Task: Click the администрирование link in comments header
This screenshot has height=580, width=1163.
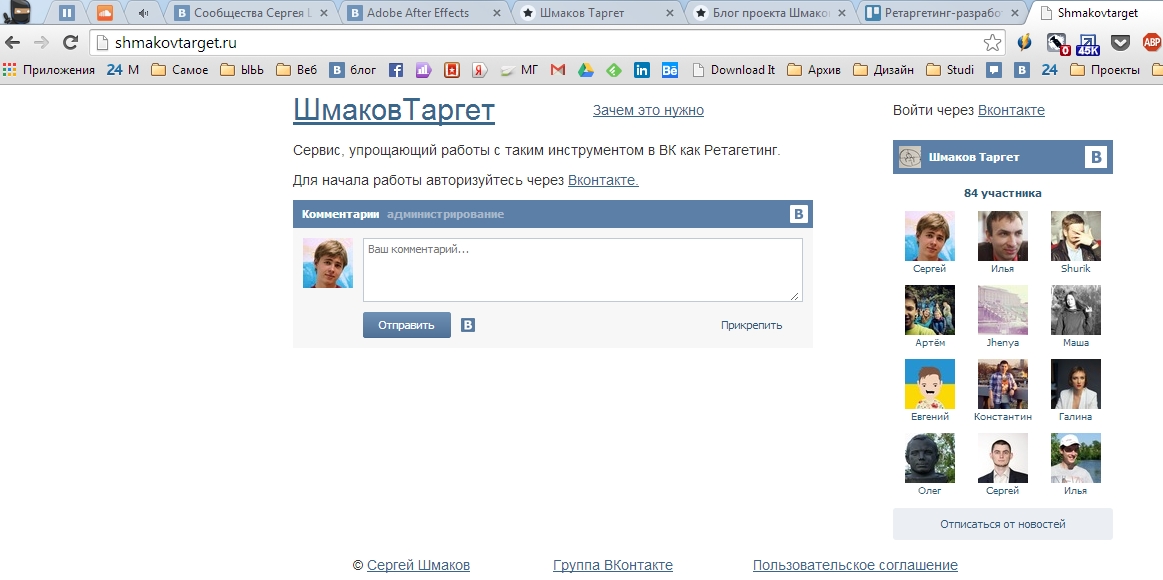Action: tap(445, 214)
